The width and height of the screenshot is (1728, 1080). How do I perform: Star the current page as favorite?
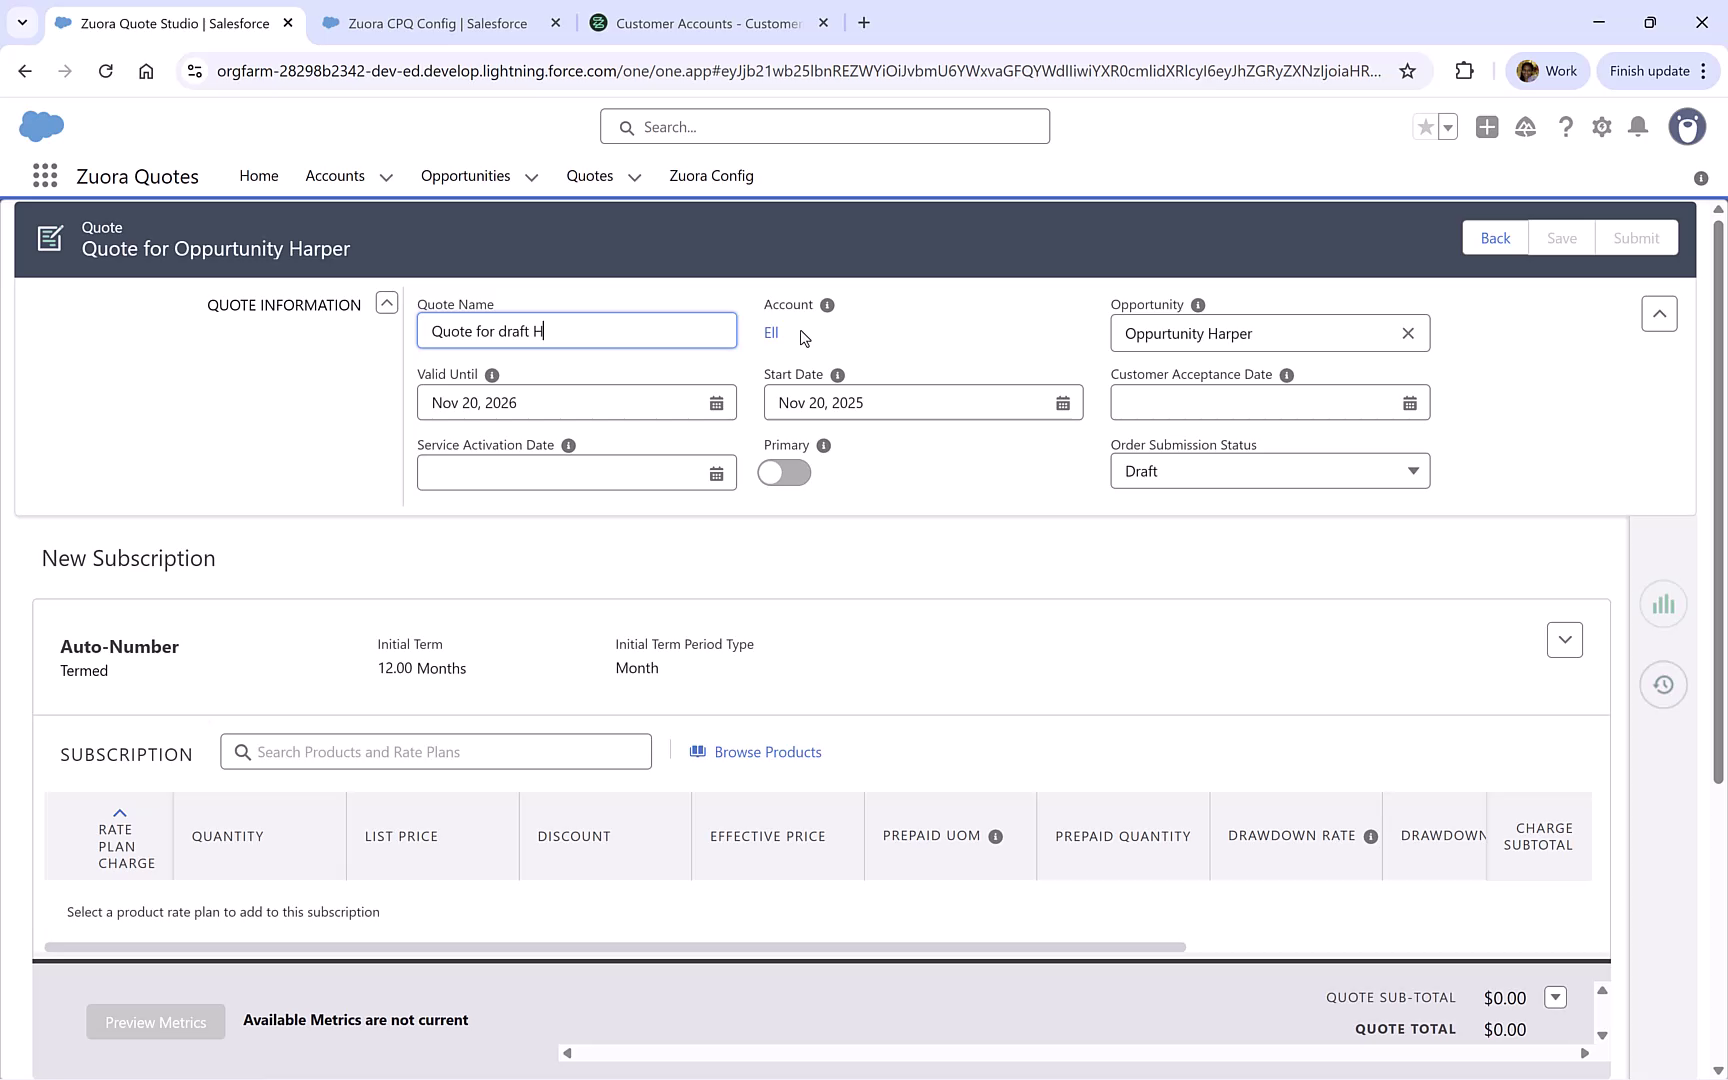point(1425,127)
